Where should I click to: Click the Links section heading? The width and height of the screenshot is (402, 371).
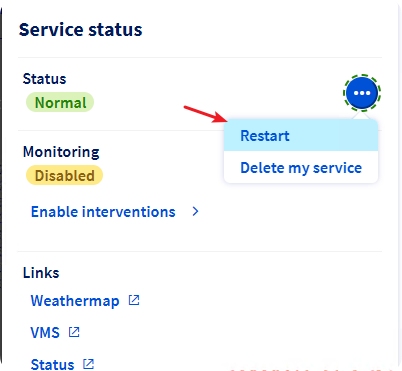[41, 273]
